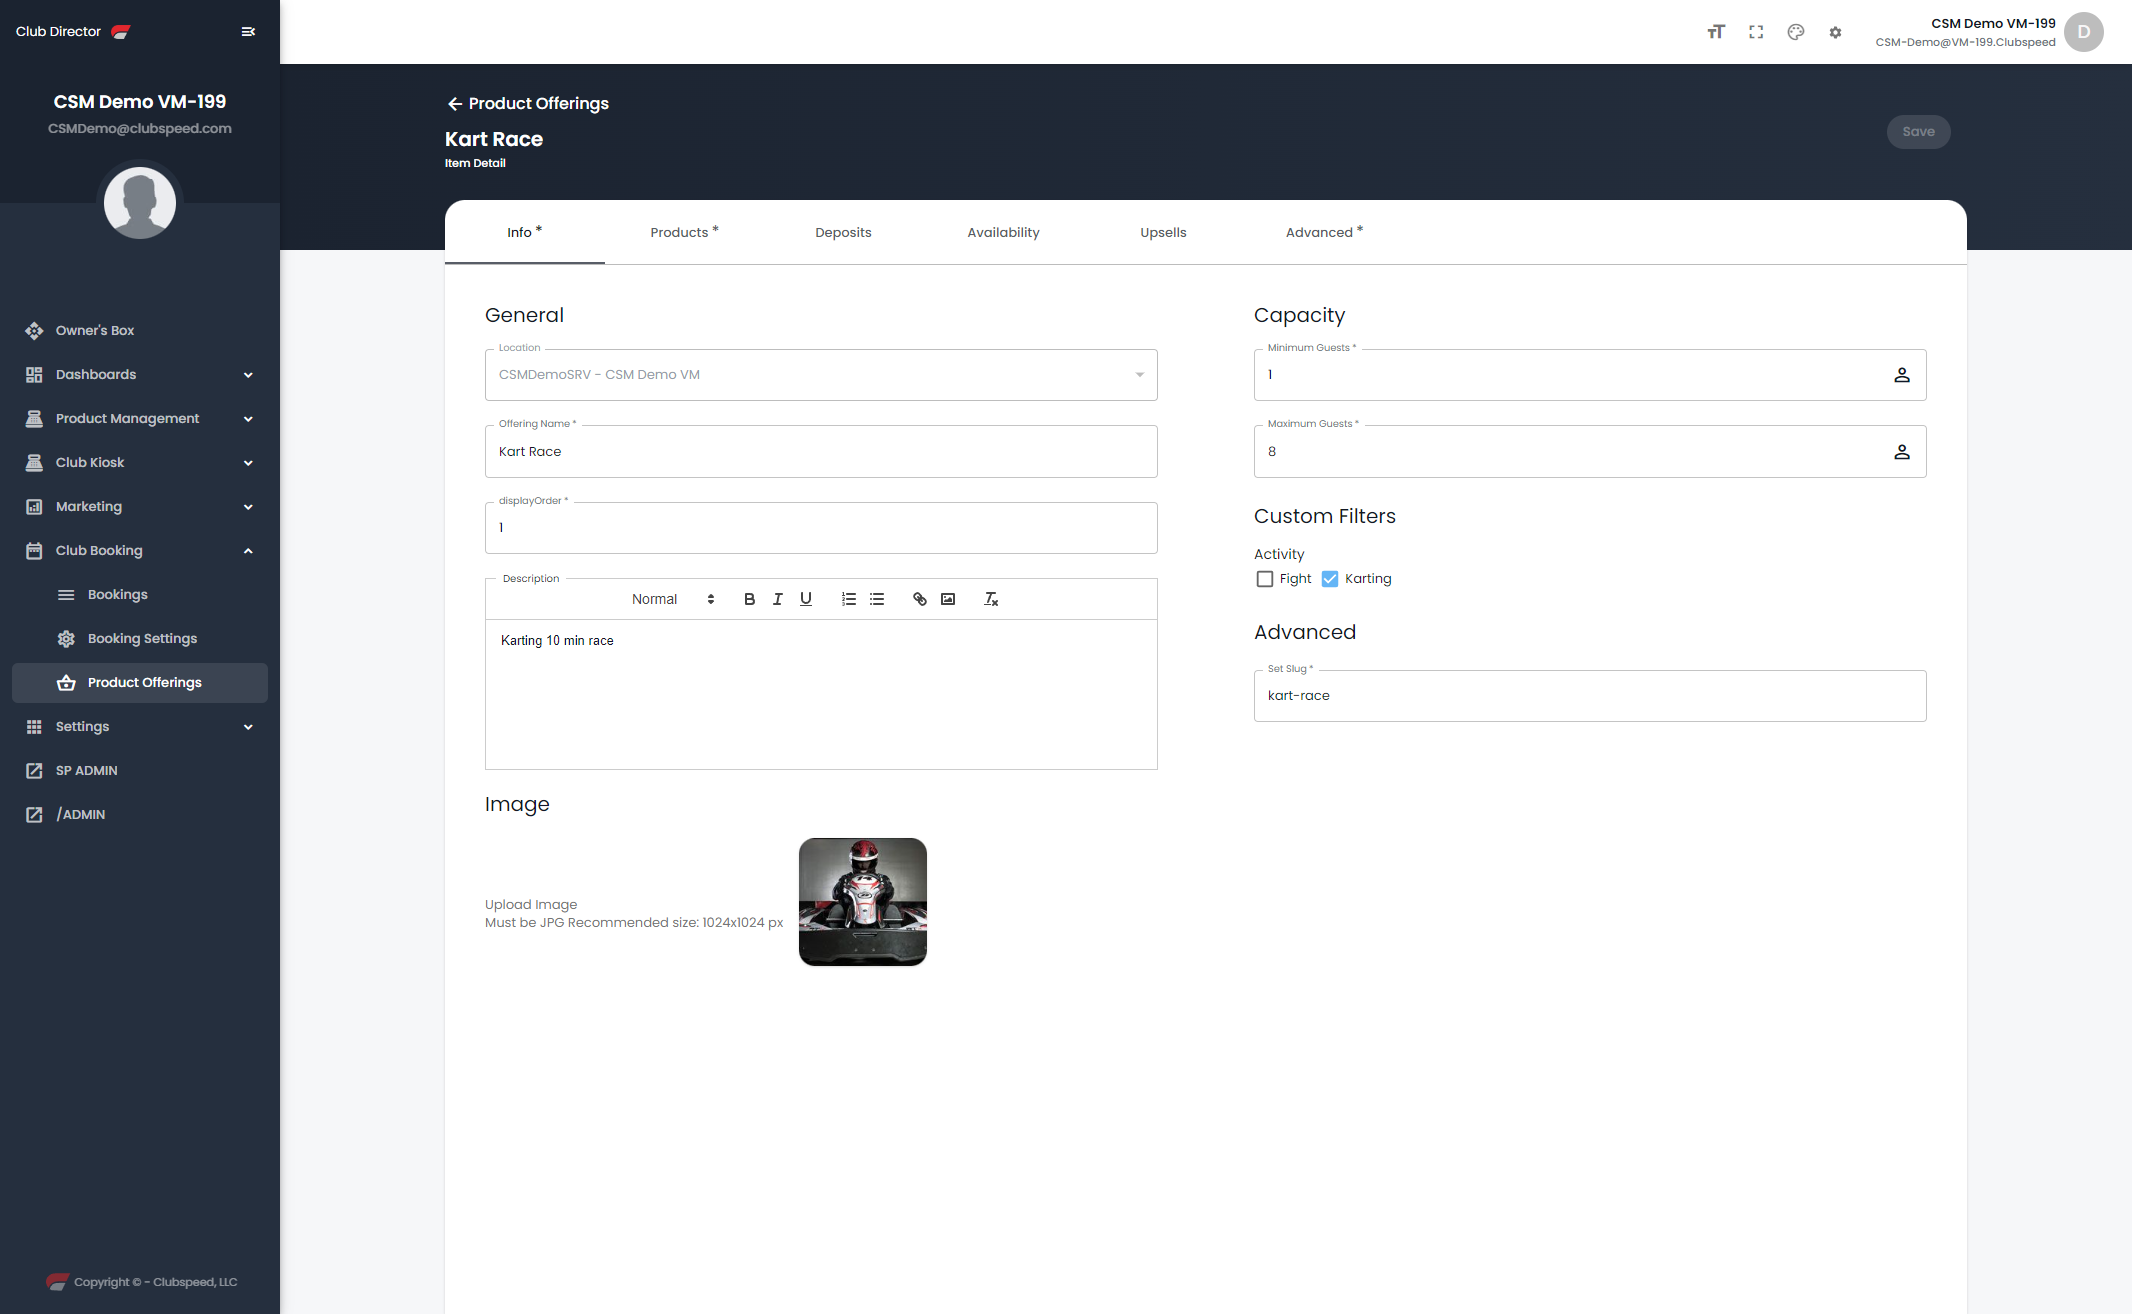Open SP ADMIN external link
The width and height of the screenshot is (2132, 1314).
pos(140,770)
